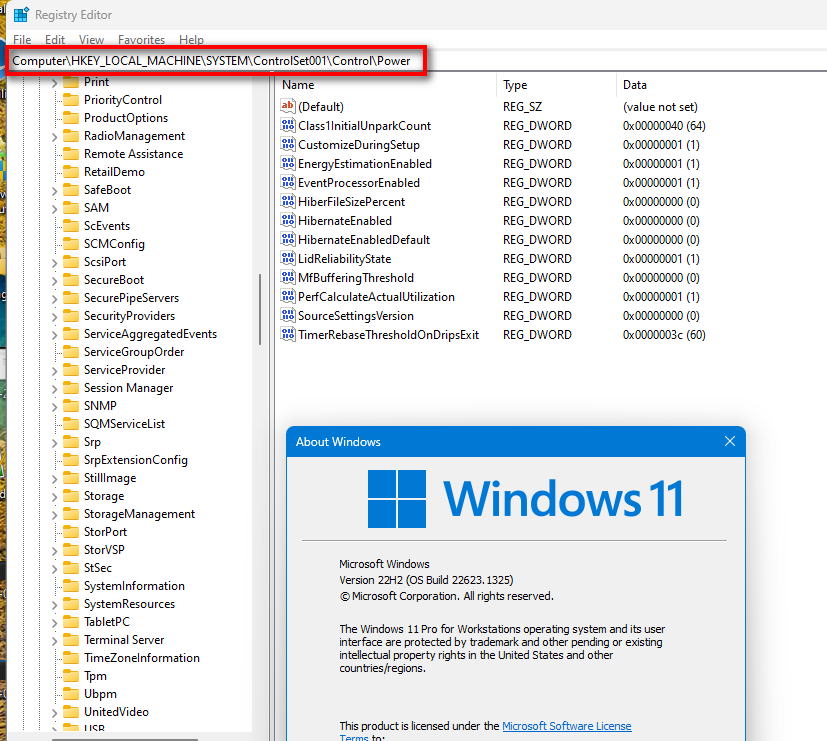Image resolution: width=827 pixels, height=741 pixels.
Task: Click the Tpm folder icon
Action: (x=71, y=676)
